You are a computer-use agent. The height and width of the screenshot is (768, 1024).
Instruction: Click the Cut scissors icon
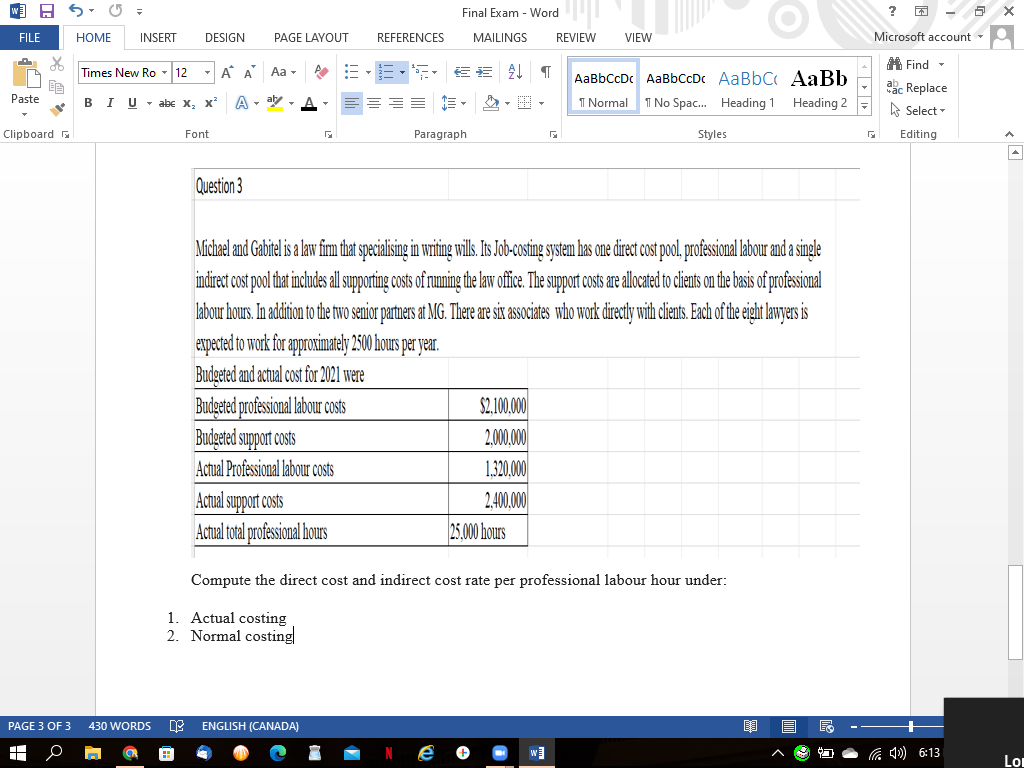(x=57, y=63)
